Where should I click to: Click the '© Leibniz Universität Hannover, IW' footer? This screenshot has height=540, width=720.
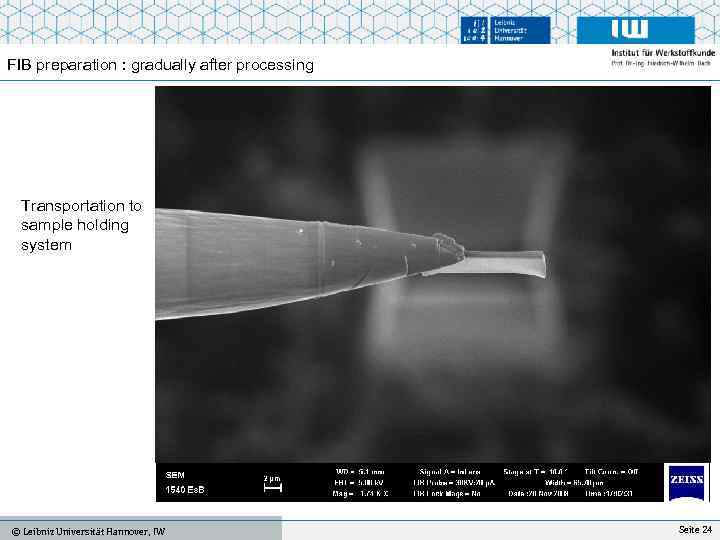coord(88,532)
